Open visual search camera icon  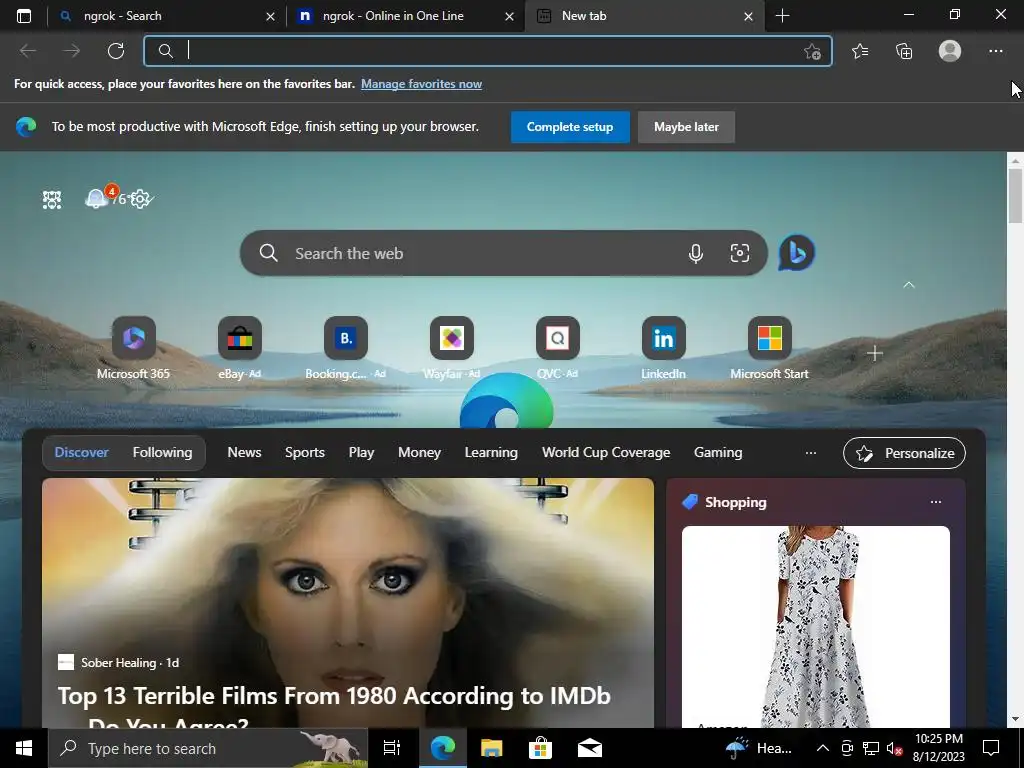pos(739,253)
